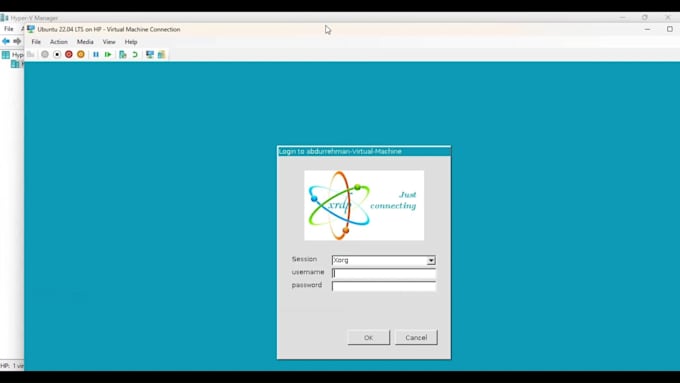
Task: Focus the username input field
Action: pyautogui.click(x=384, y=273)
